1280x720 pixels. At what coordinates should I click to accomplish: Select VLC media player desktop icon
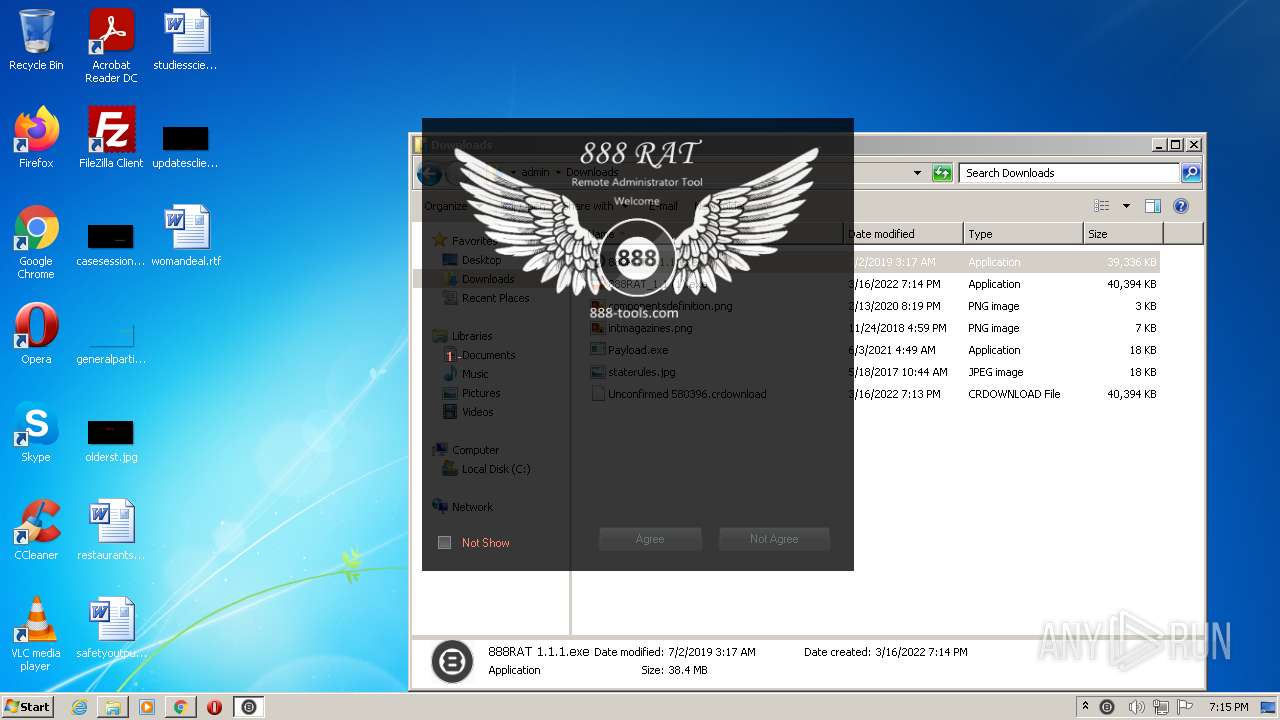tap(36, 634)
